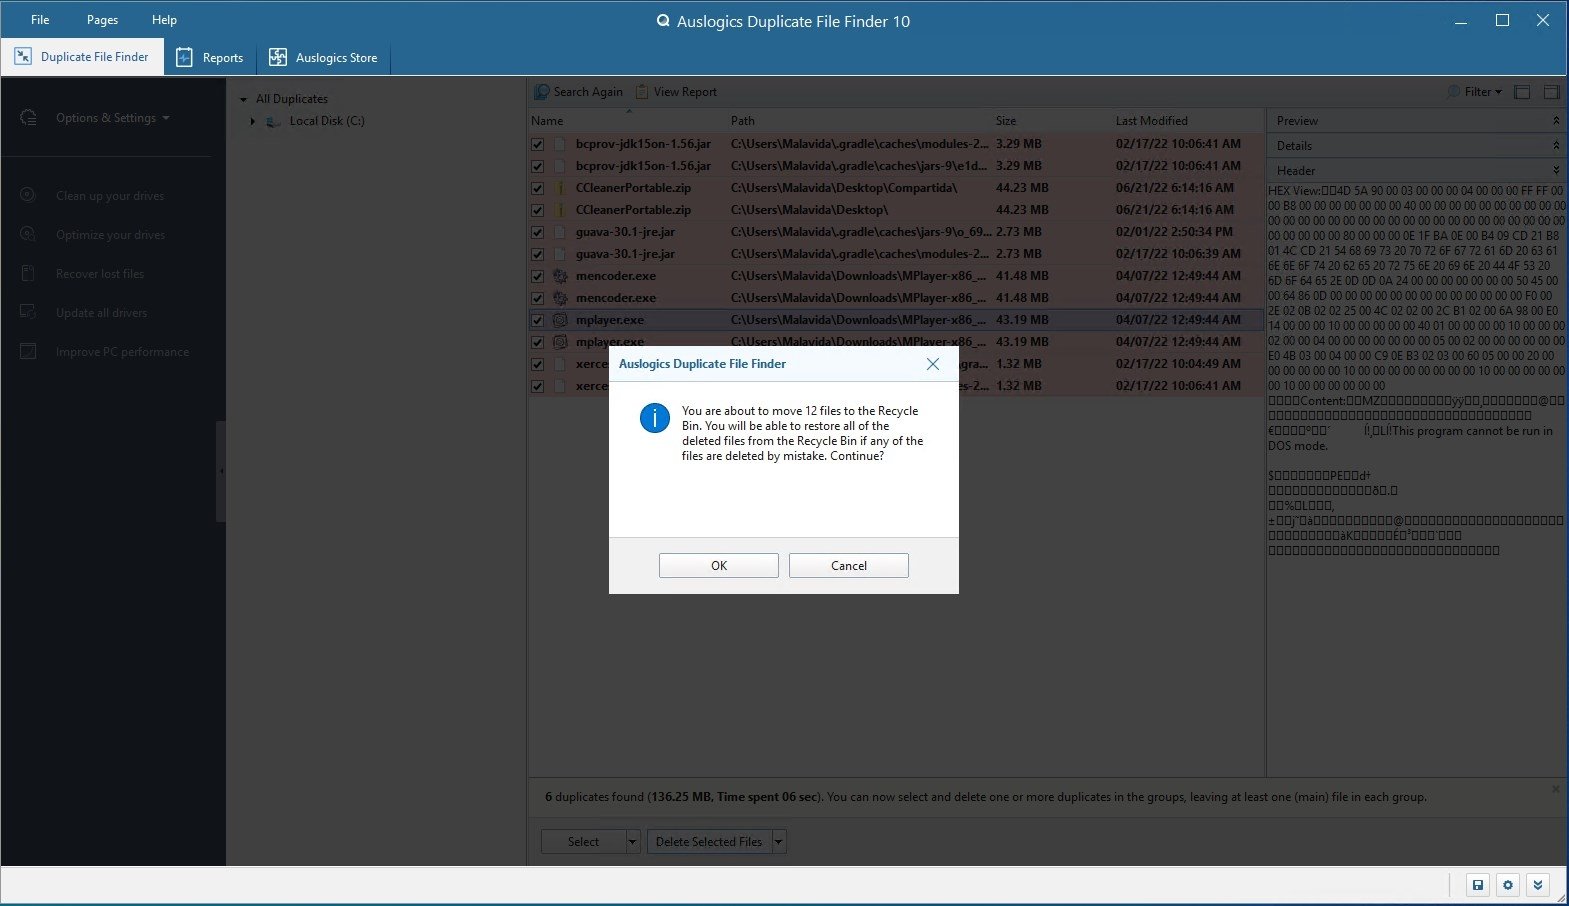The height and width of the screenshot is (906, 1569).
Task: Open the Filter dropdown
Action: pyautogui.click(x=1475, y=92)
